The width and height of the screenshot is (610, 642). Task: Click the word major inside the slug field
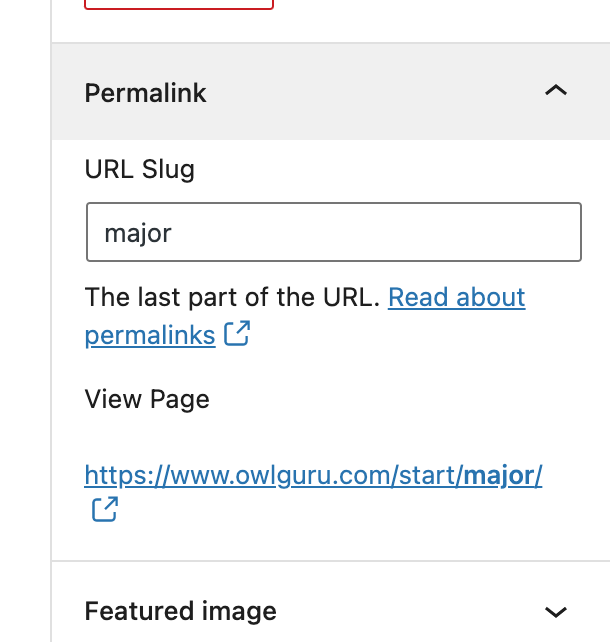[138, 234]
